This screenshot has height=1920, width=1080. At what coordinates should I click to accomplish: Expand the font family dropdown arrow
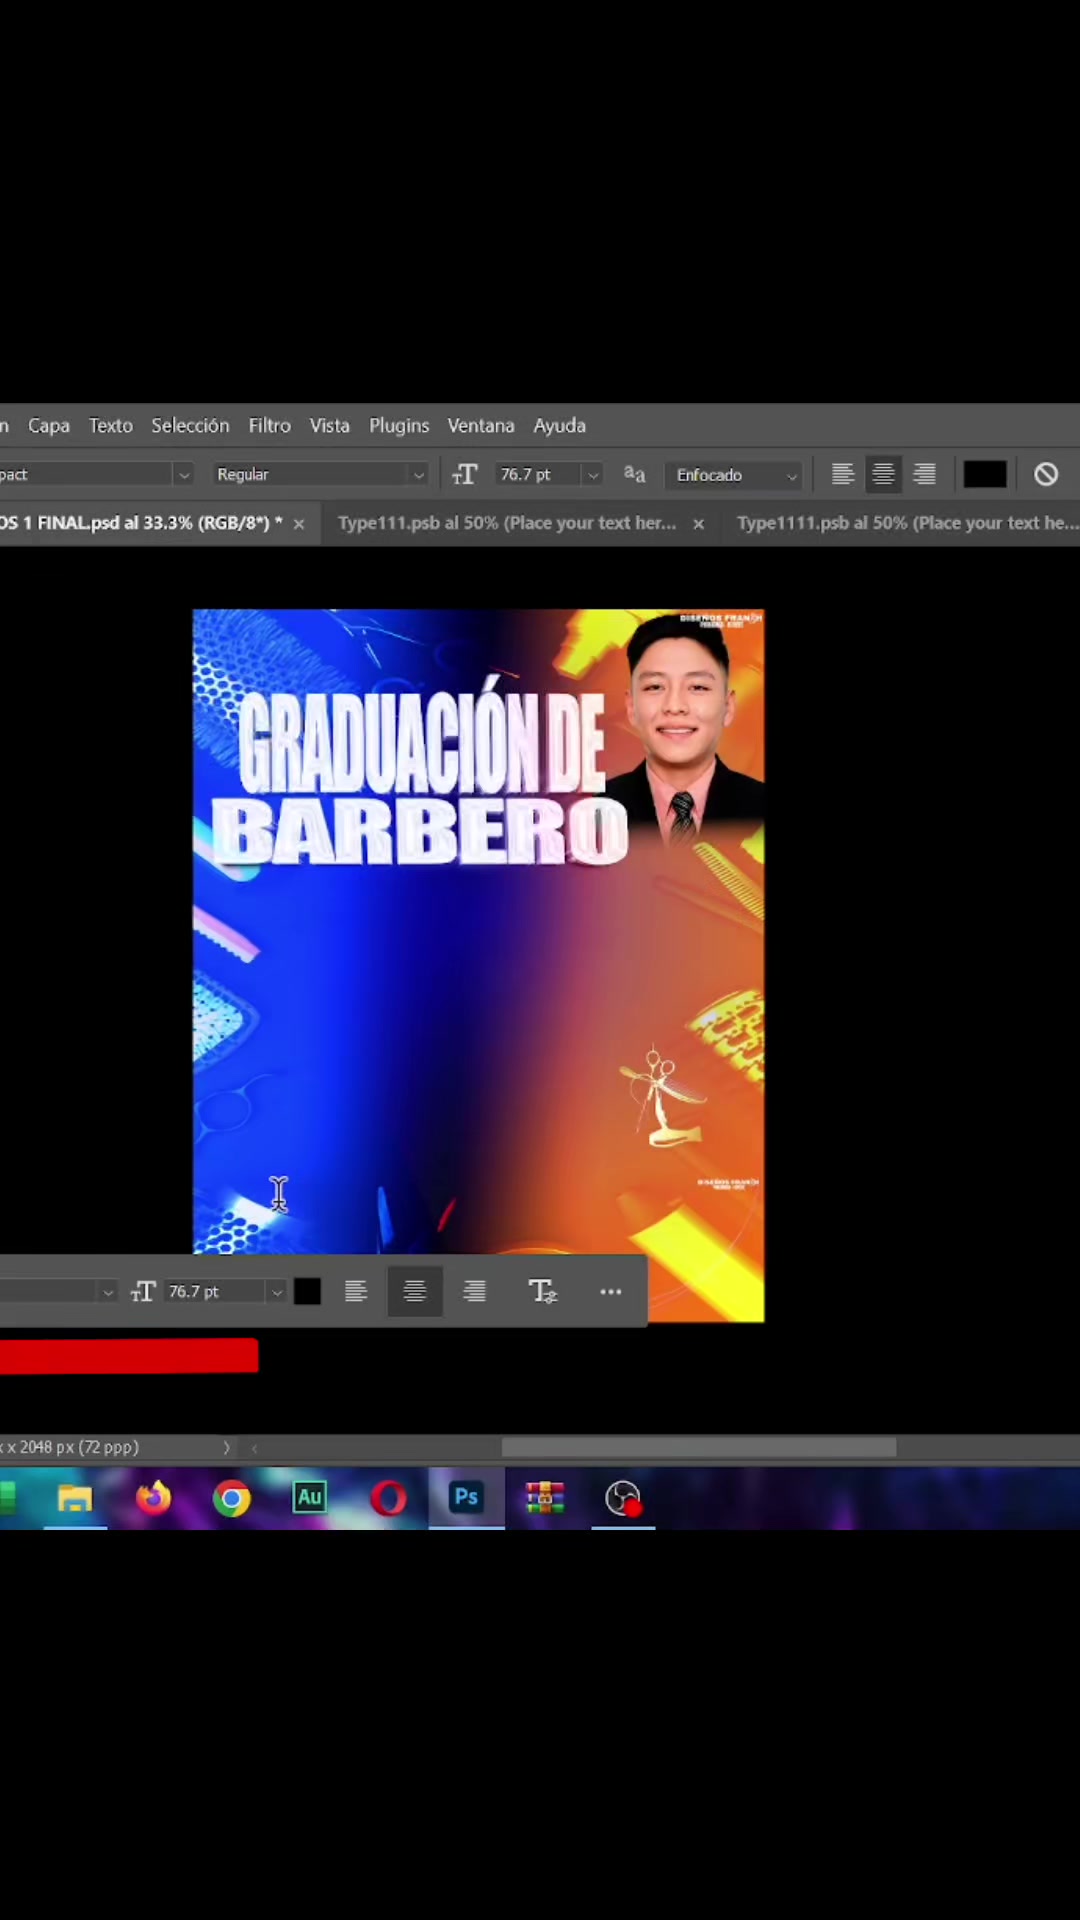click(183, 475)
